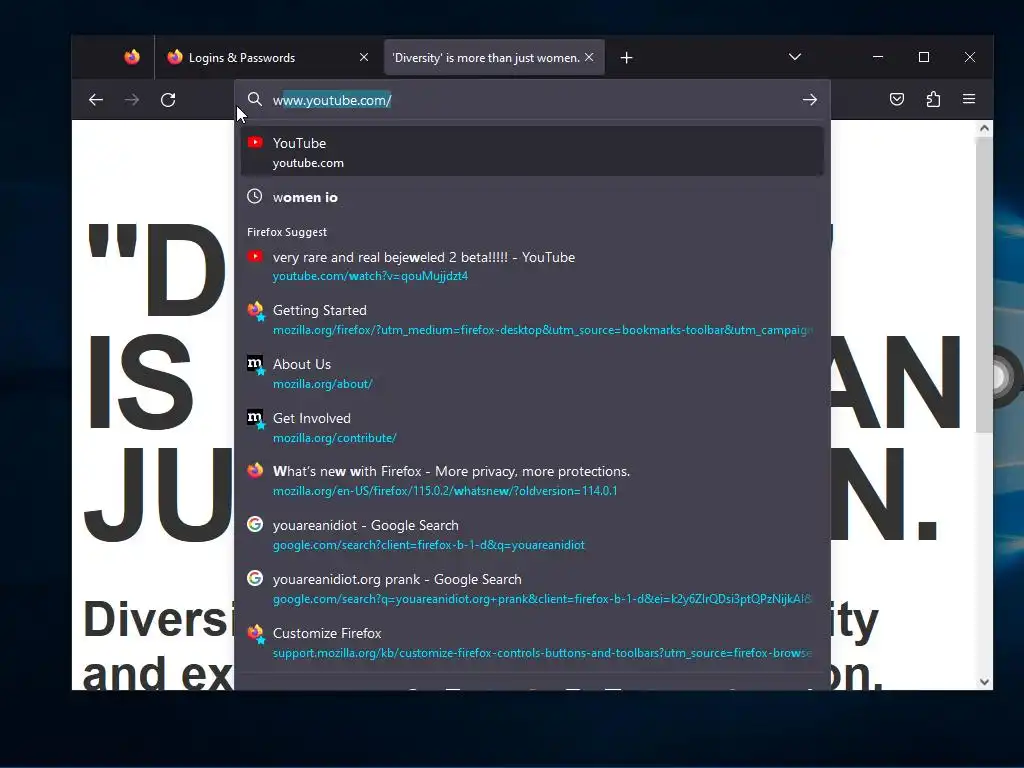Click the search magnifier in address bar
1024x768 pixels.
point(255,99)
